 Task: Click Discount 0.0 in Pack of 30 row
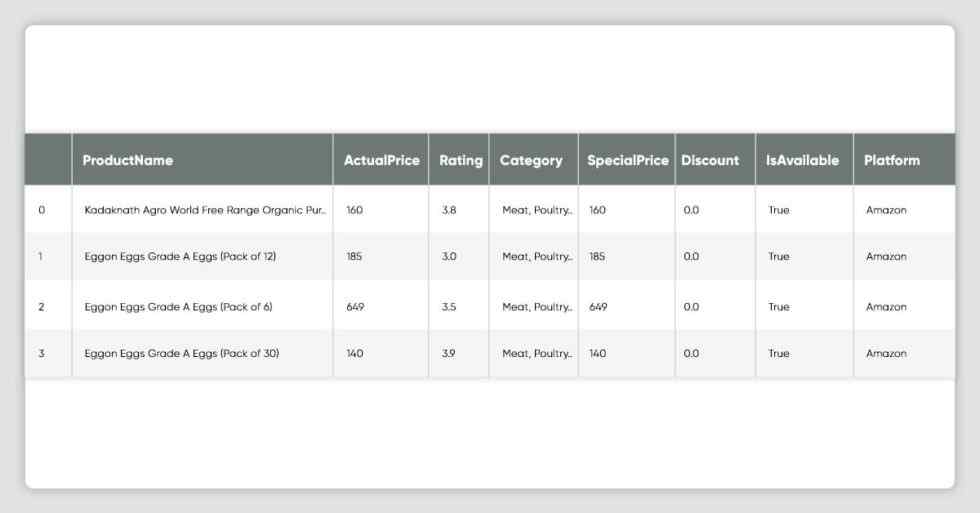(x=691, y=353)
